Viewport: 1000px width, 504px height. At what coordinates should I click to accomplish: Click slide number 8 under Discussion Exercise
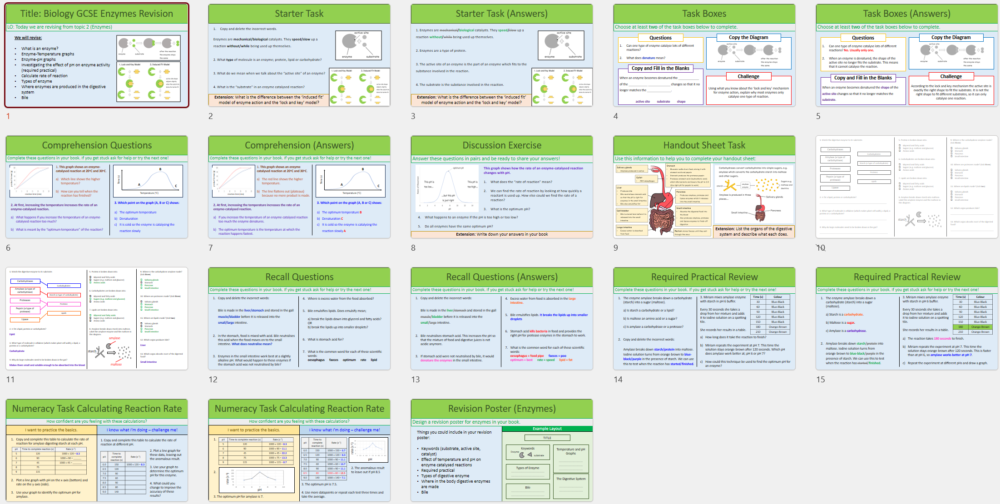(413, 248)
